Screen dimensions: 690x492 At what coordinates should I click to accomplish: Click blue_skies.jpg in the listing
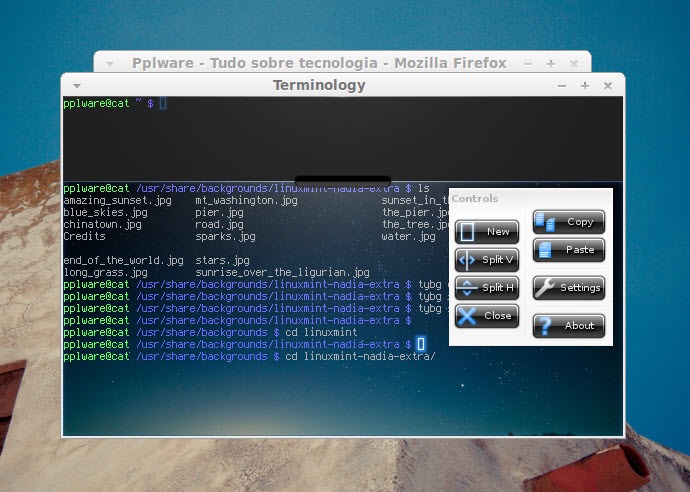point(106,213)
